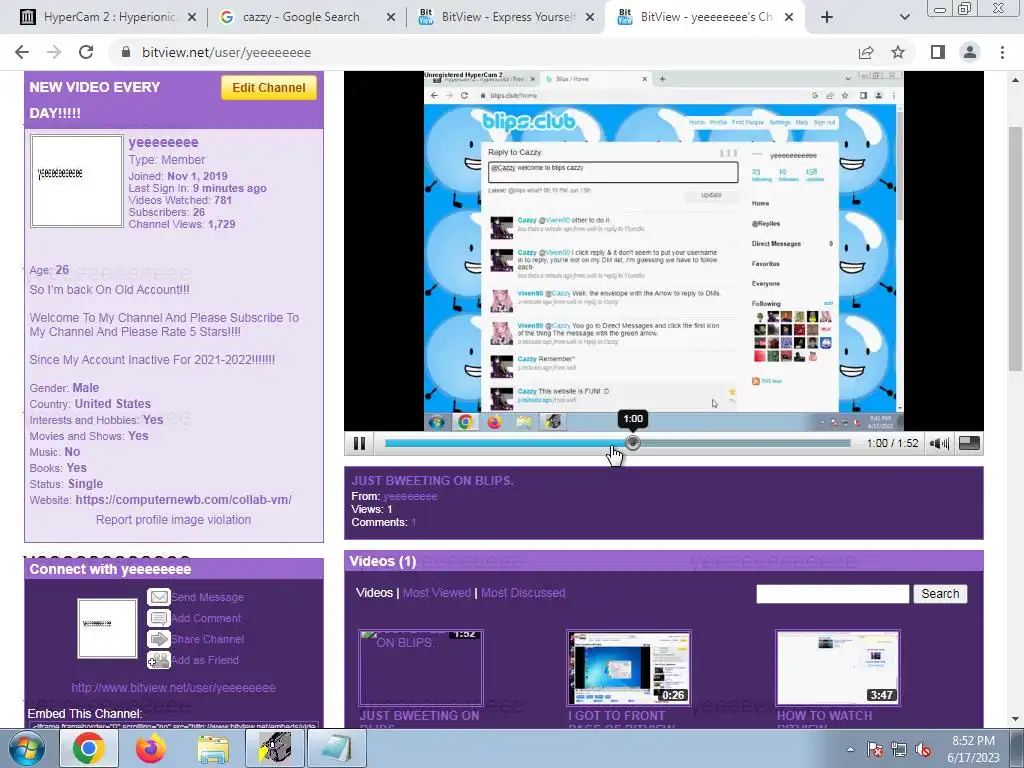Click the browser back arrow
Screen dimensions: 1024x768
pyautogui.click(x=22, y=52)
